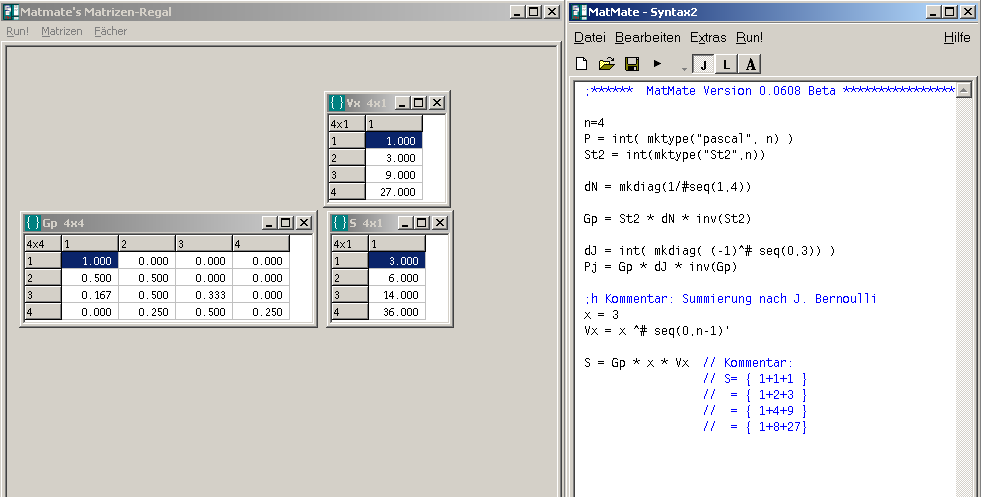981x497 pixels.
Task: Toggle the J mode button
Action: click(703, 65)
